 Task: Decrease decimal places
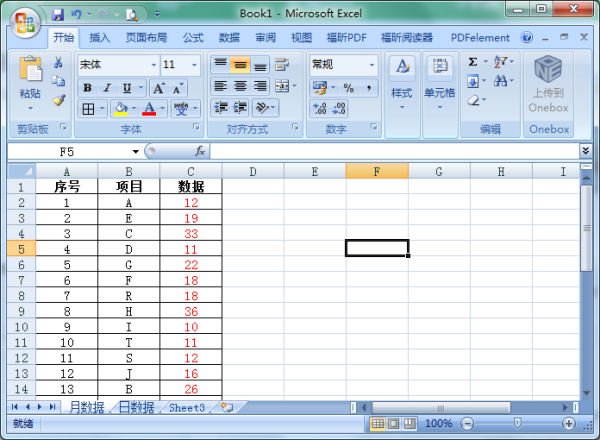[339, 109]
